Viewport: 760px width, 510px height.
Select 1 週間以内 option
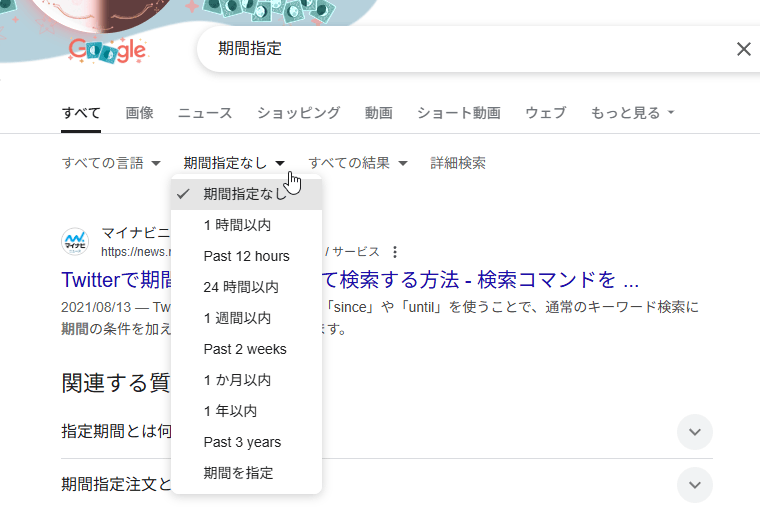247,318
